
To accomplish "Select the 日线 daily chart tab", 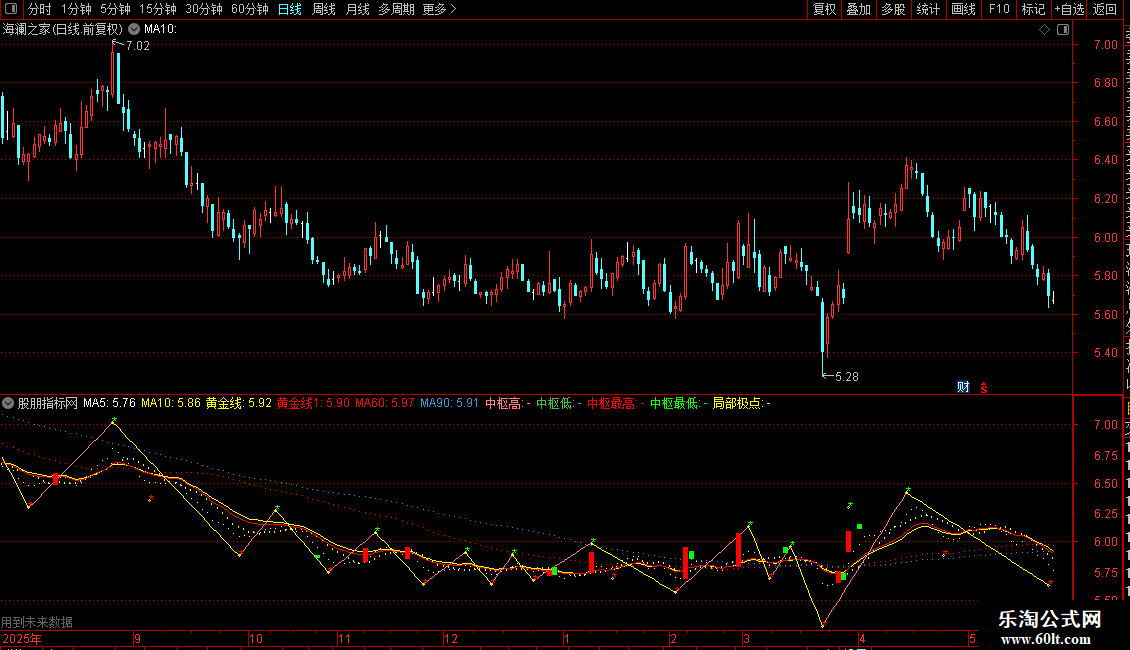I will click(x=290, y=9).
